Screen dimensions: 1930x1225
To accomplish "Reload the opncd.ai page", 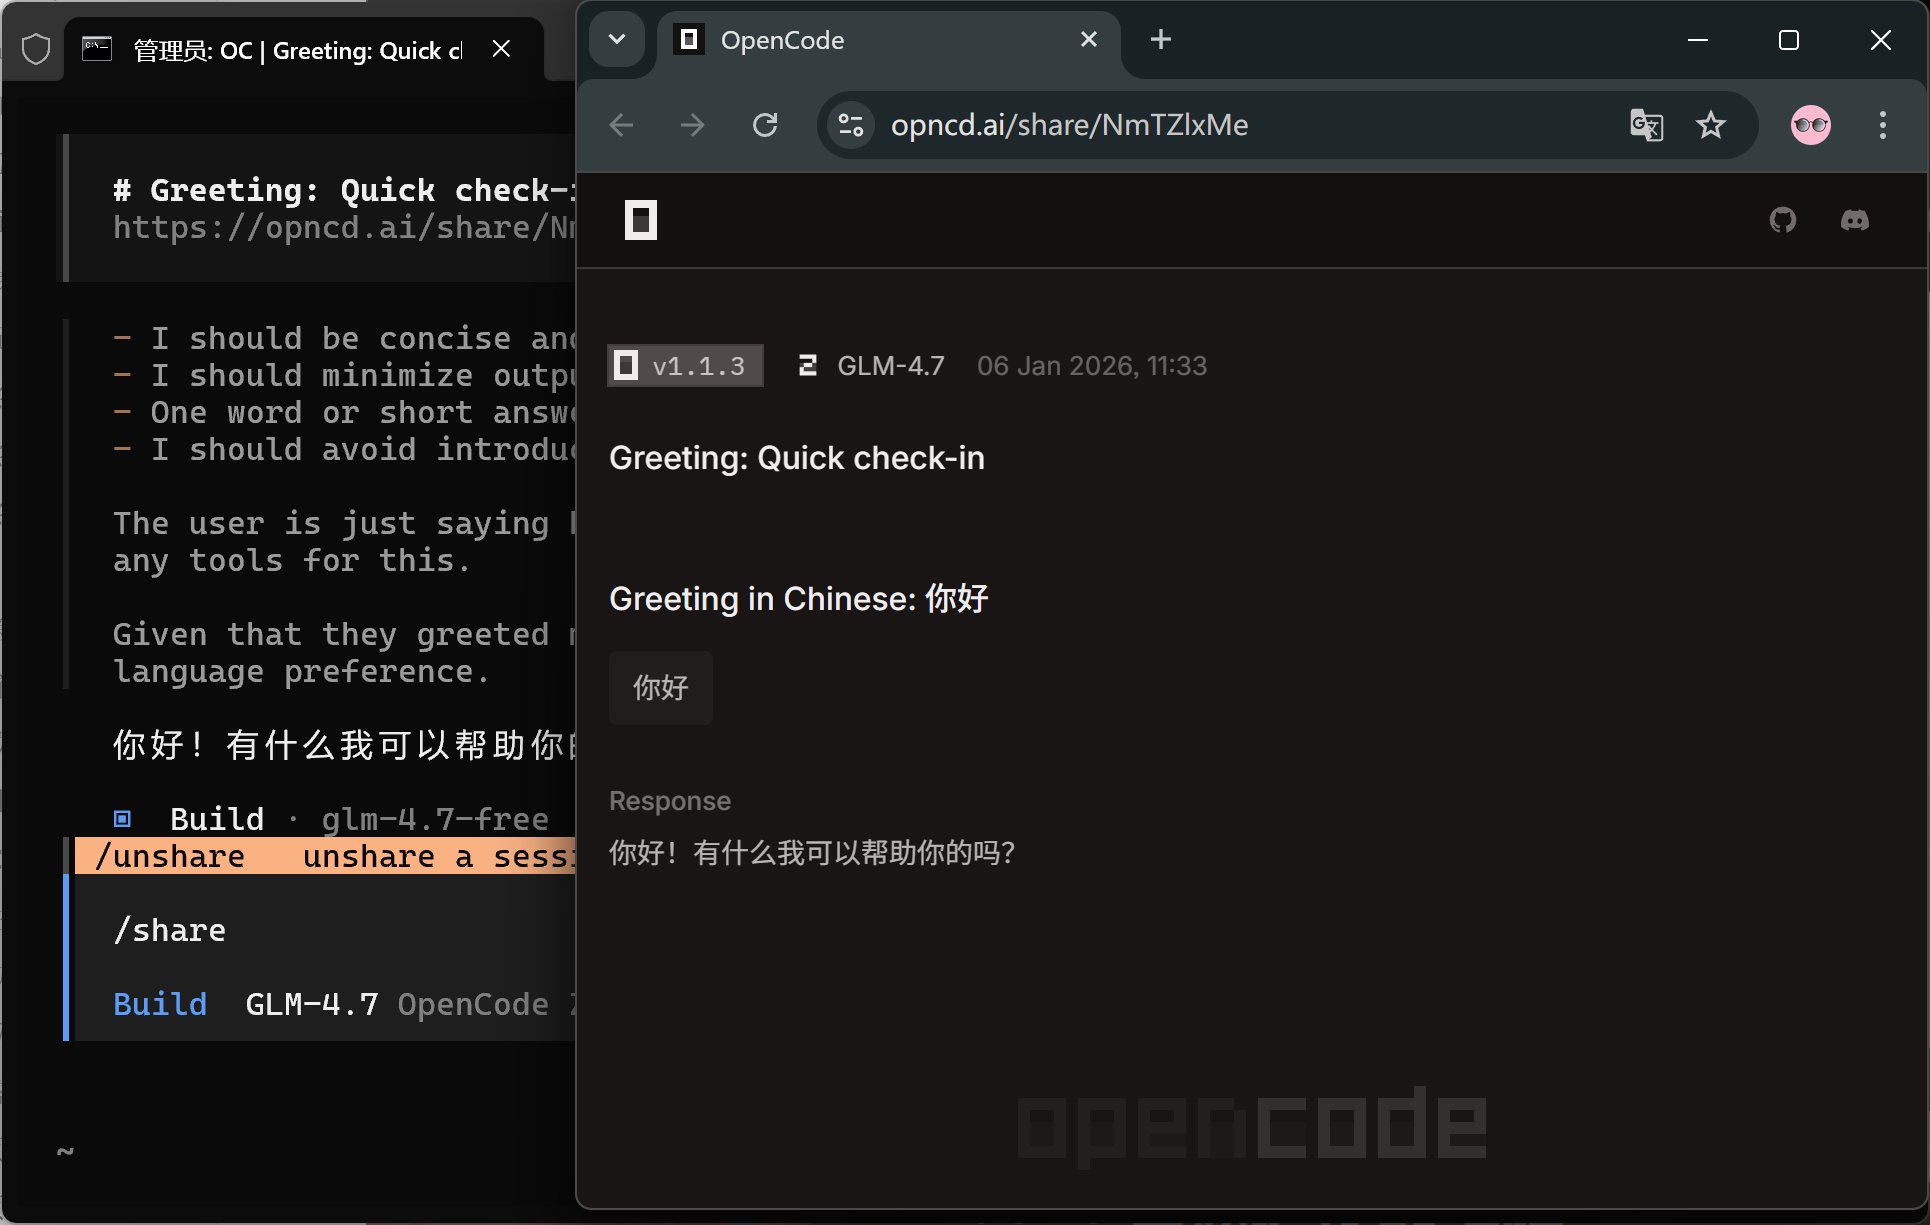I will (765, 125).
